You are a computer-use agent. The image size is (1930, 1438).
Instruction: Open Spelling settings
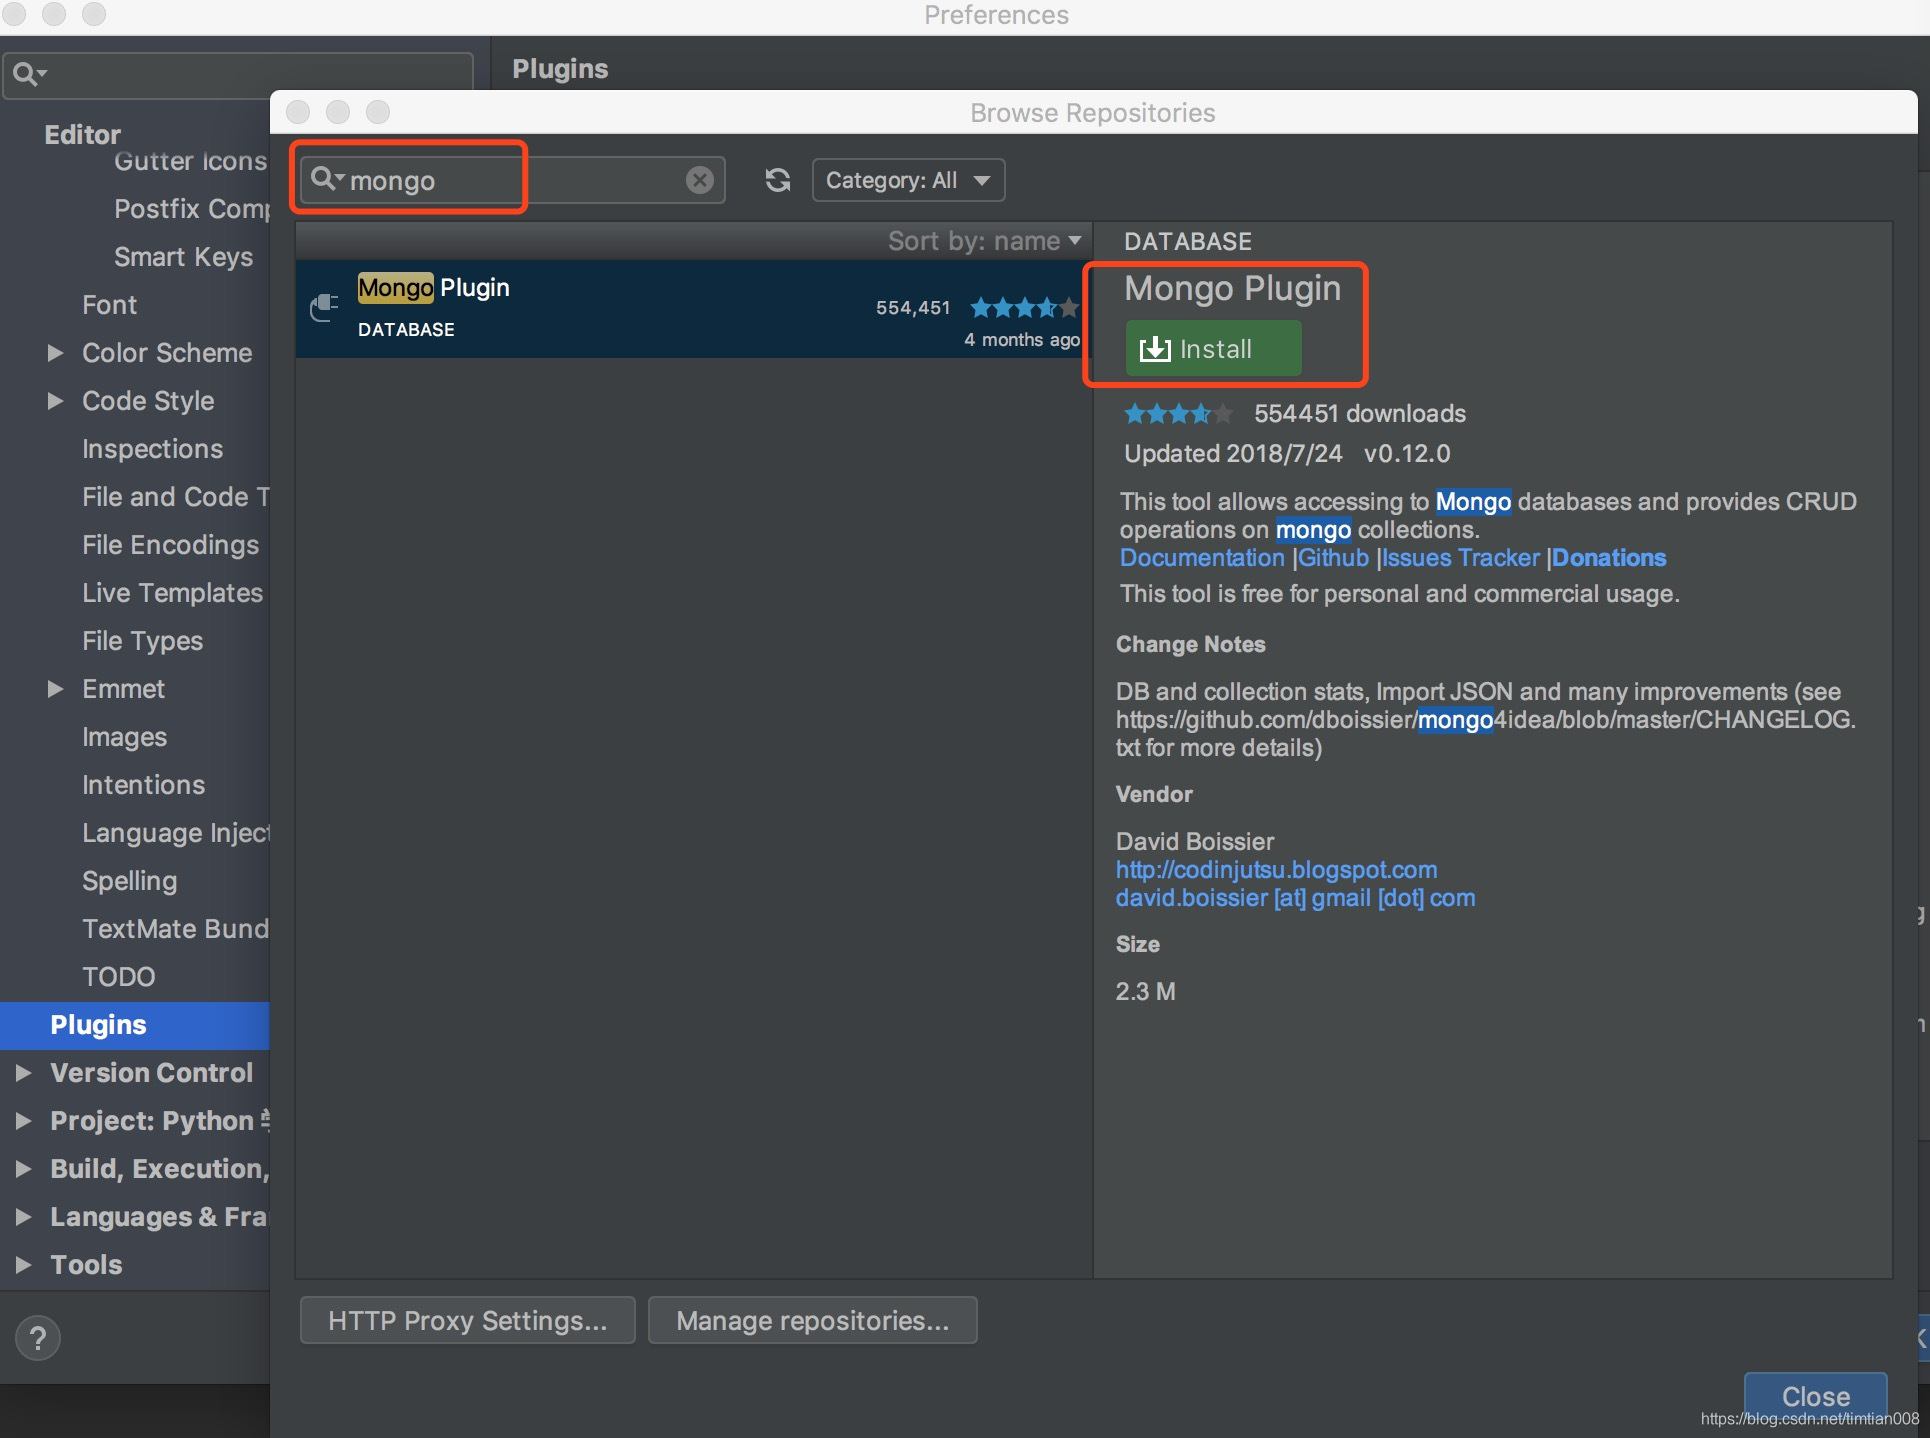click(x=129, y=881)
